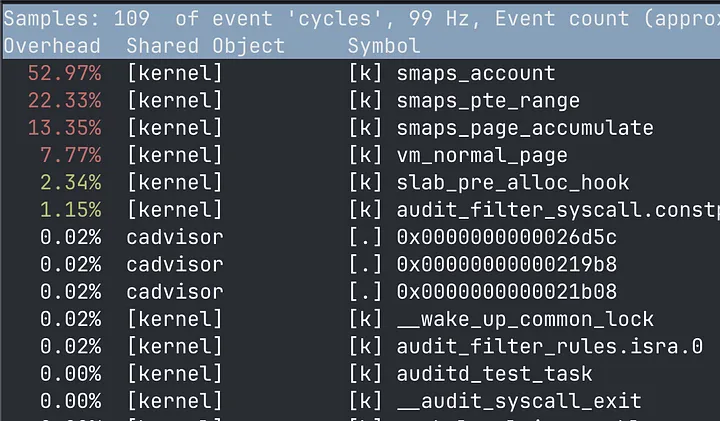Viewport: 720px width, 421px height.
Task: Select the vm_normal_page row
Action: coord(361,155)
